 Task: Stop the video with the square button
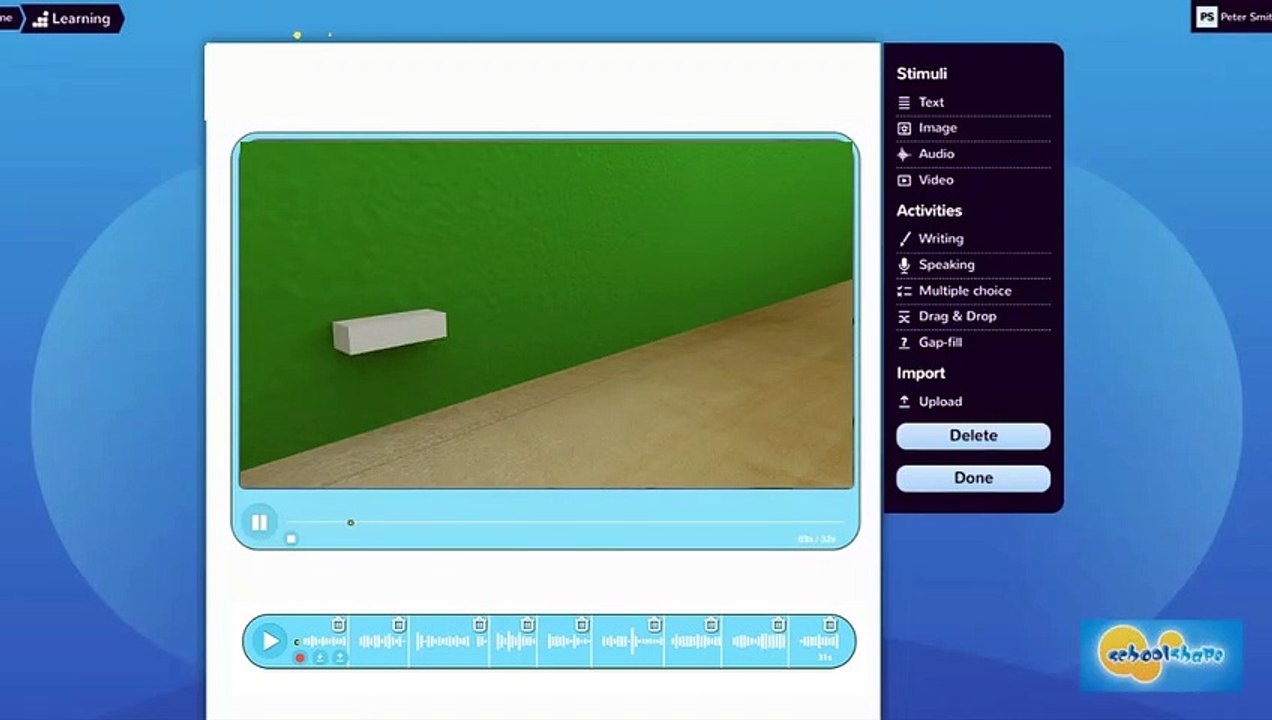click(x=291, y=539)
